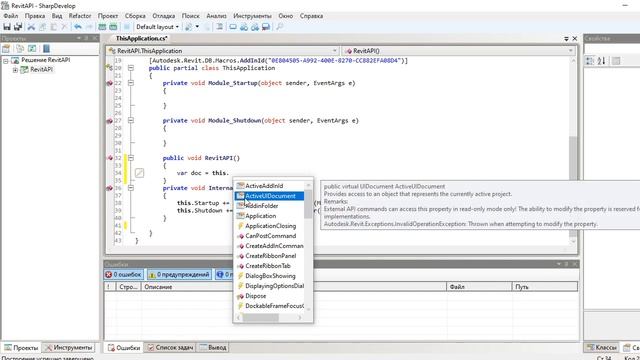Click the blue book icon in Projects panel
Image resolution: width=640 pixels, height=360 pixels.
46,49
